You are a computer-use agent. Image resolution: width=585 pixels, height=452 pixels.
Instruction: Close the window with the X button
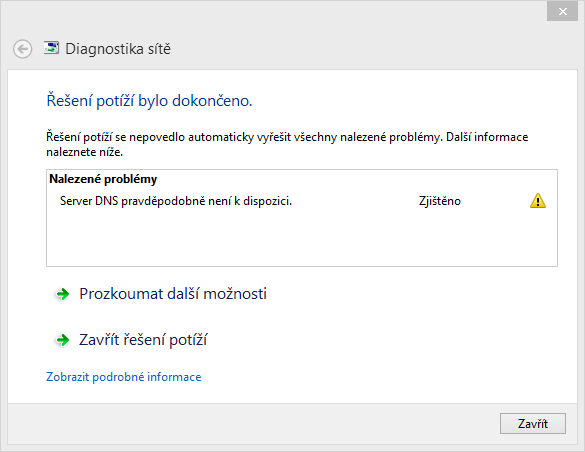click(x=562, y=12)
